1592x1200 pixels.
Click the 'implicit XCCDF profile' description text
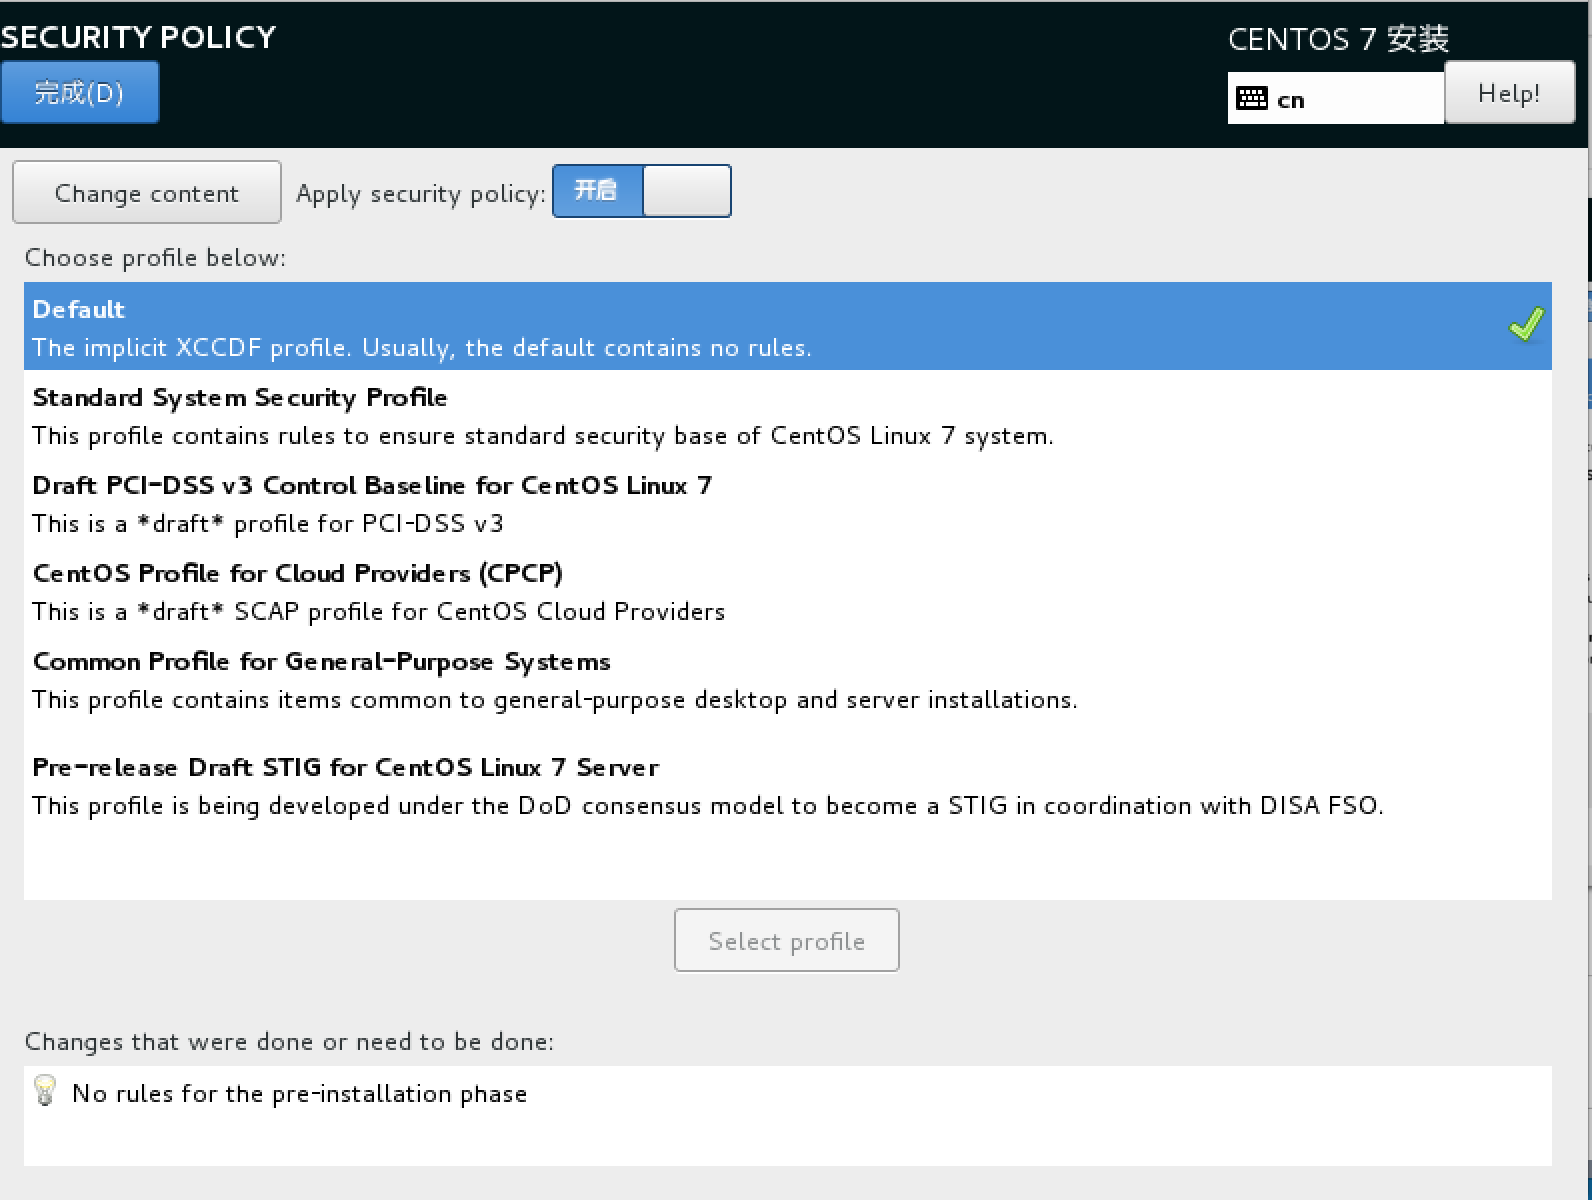point(422,348)
